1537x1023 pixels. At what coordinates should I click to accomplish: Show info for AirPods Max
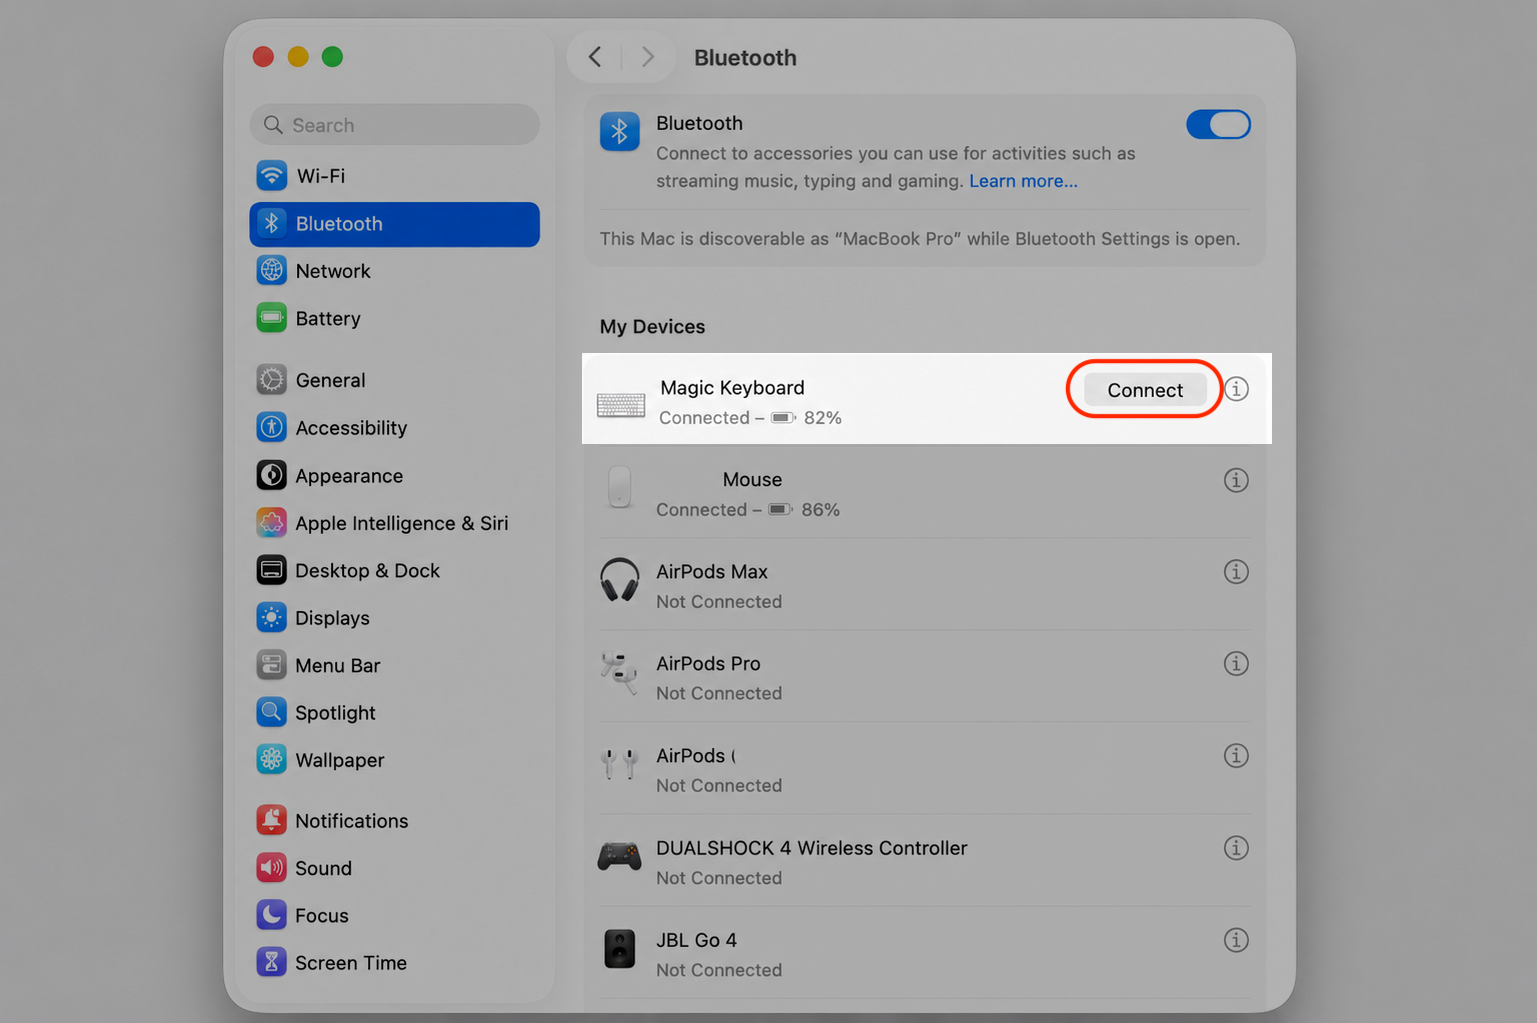[x=1236, y=572]
